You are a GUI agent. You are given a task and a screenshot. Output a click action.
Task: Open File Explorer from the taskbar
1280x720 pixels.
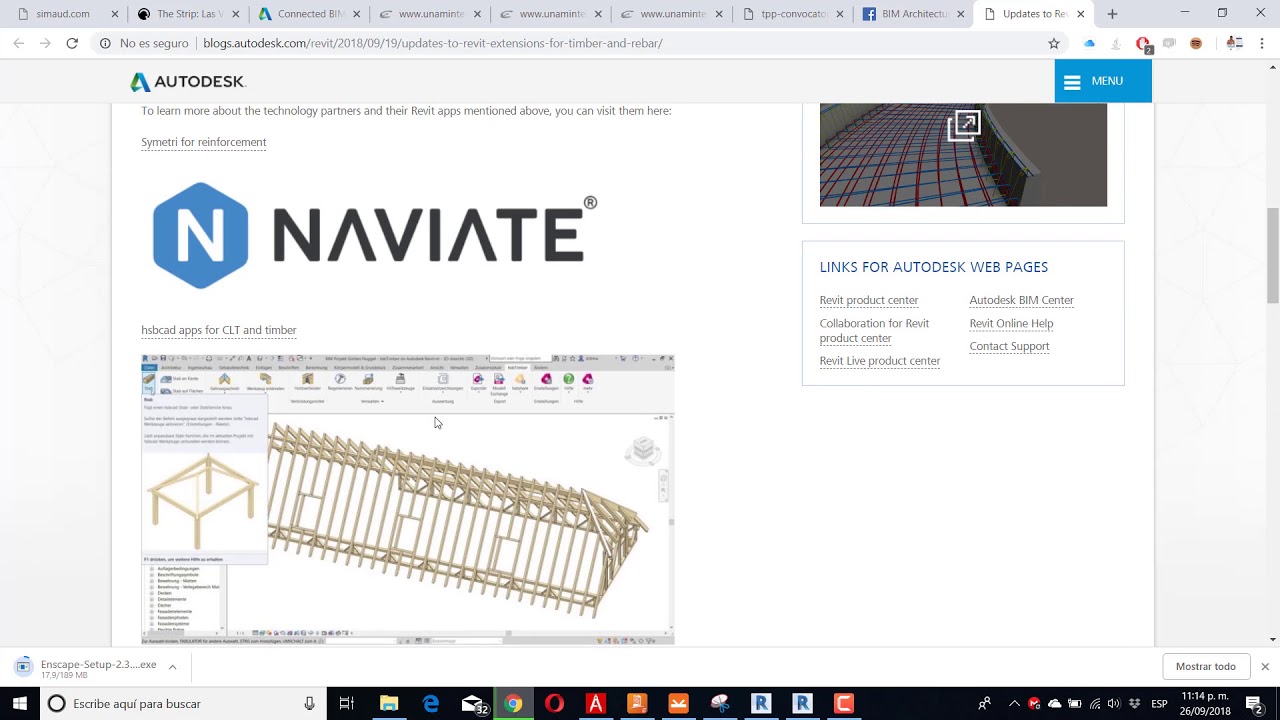tap(389, 704)
